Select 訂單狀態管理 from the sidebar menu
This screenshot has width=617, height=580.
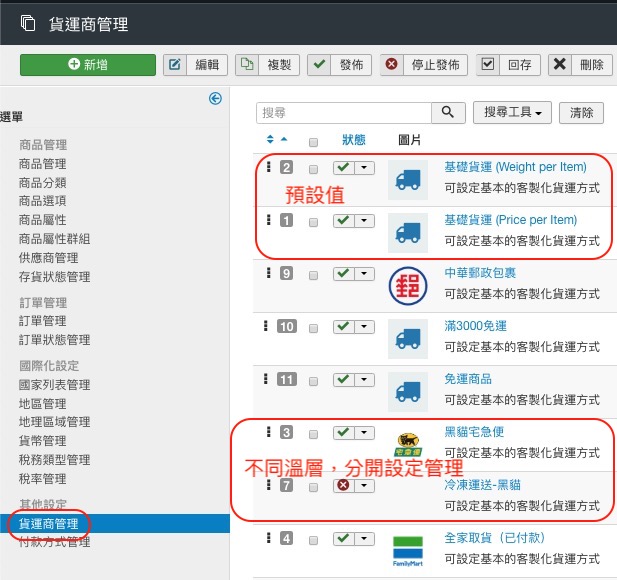click(55, 340)
